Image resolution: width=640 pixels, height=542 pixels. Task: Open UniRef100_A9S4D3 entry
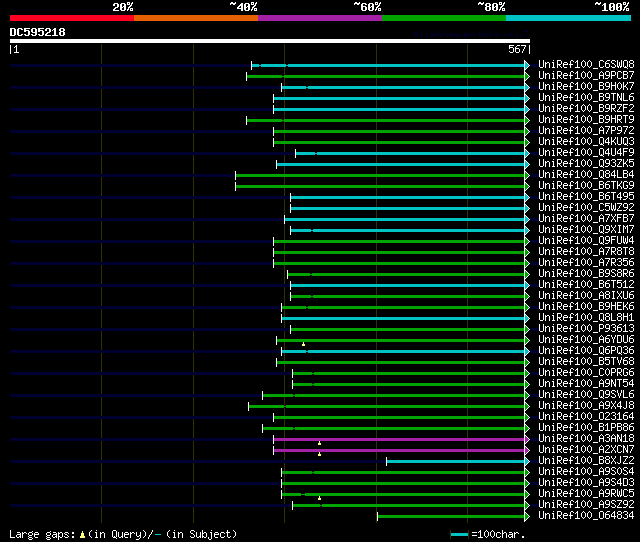click(x=586, y=483)
